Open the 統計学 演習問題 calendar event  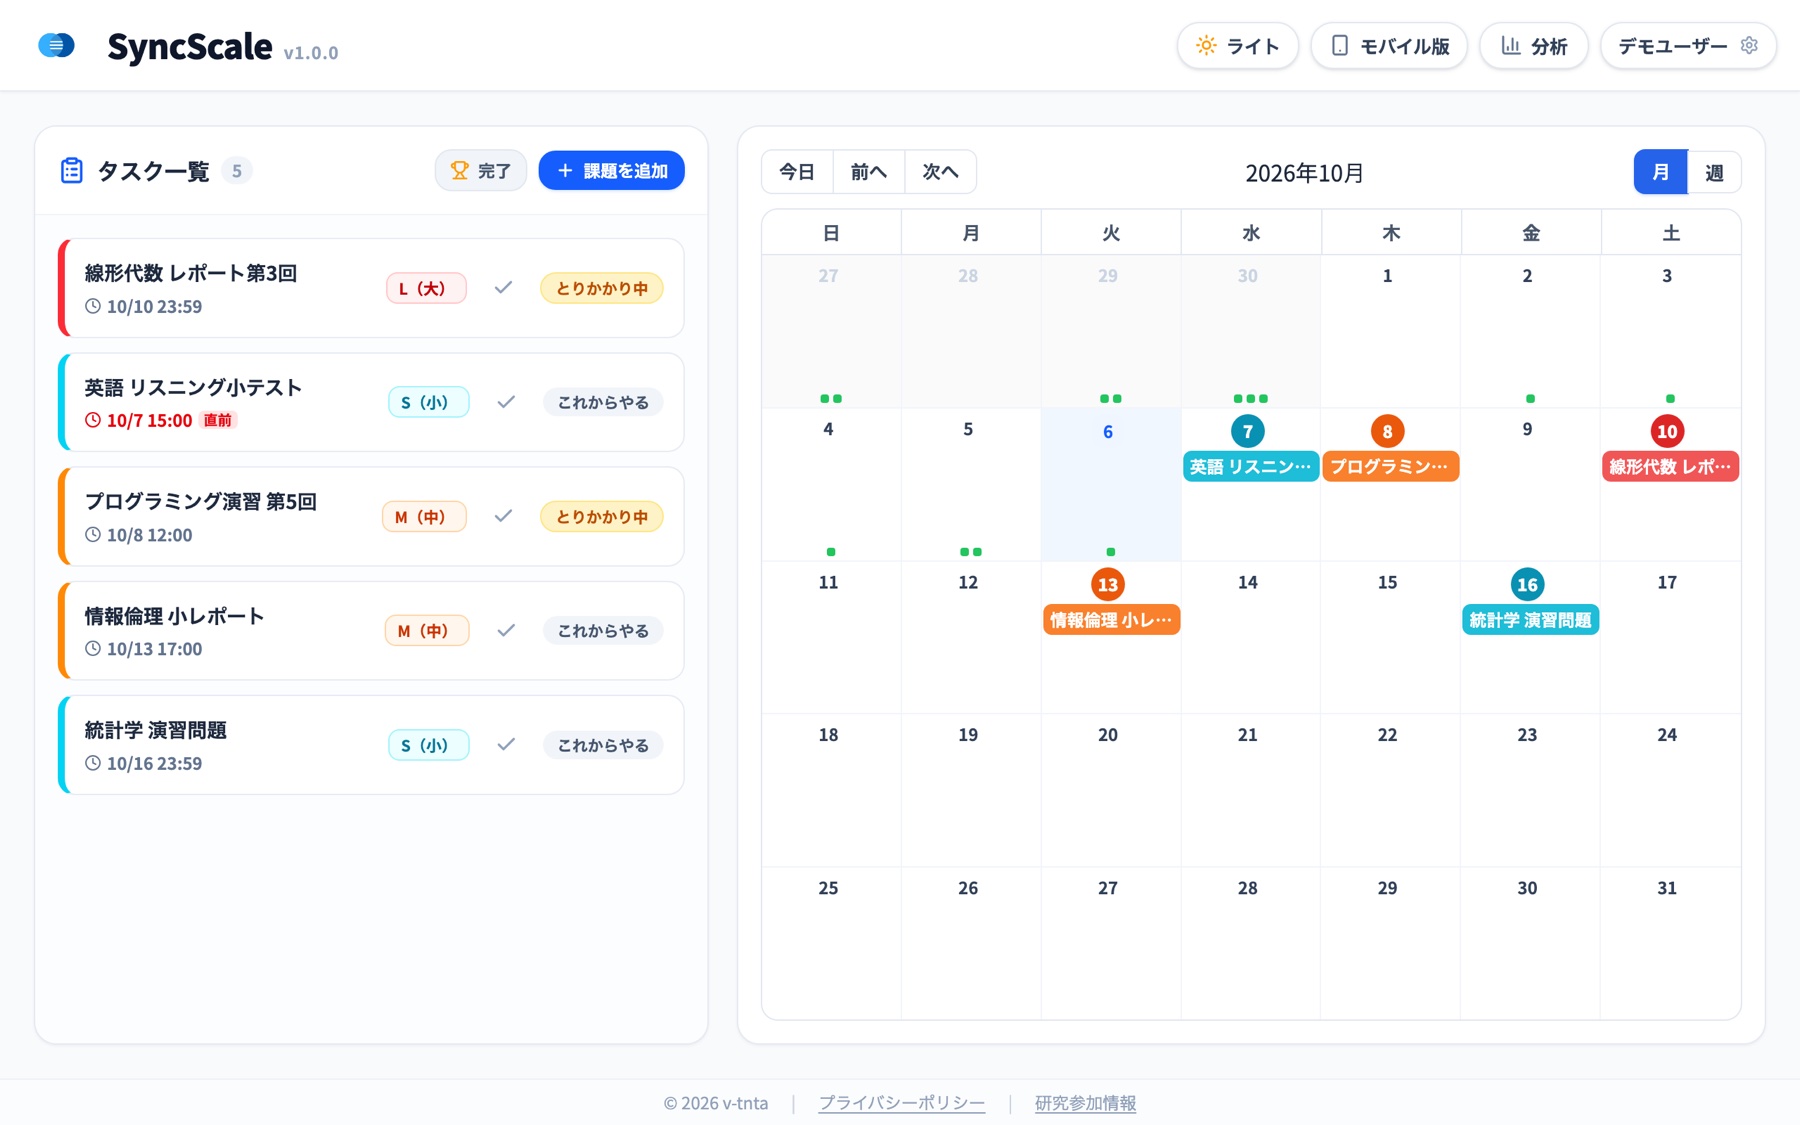click(x=1531, y=620)
